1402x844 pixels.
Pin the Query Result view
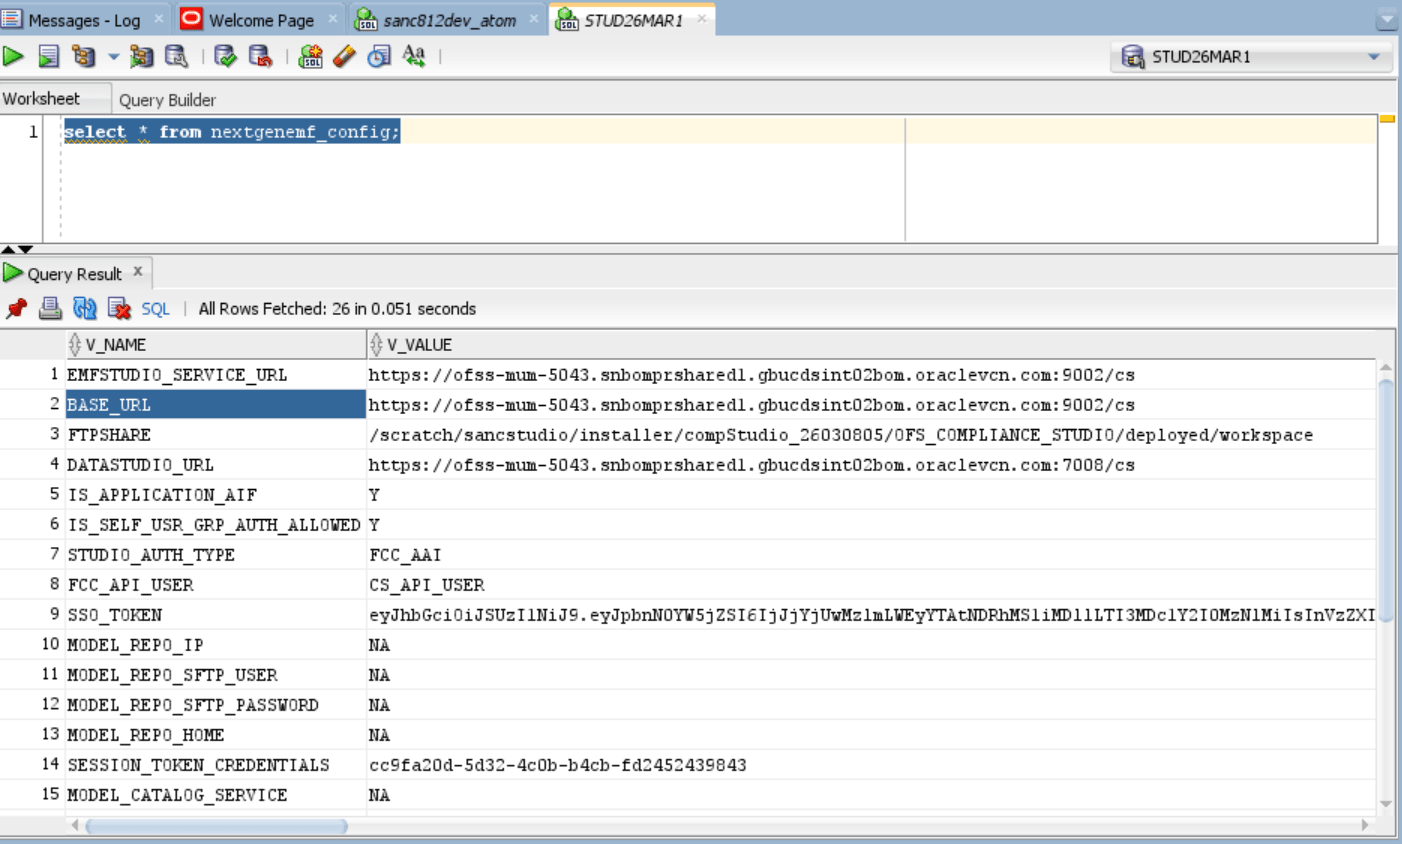(15, 308)
